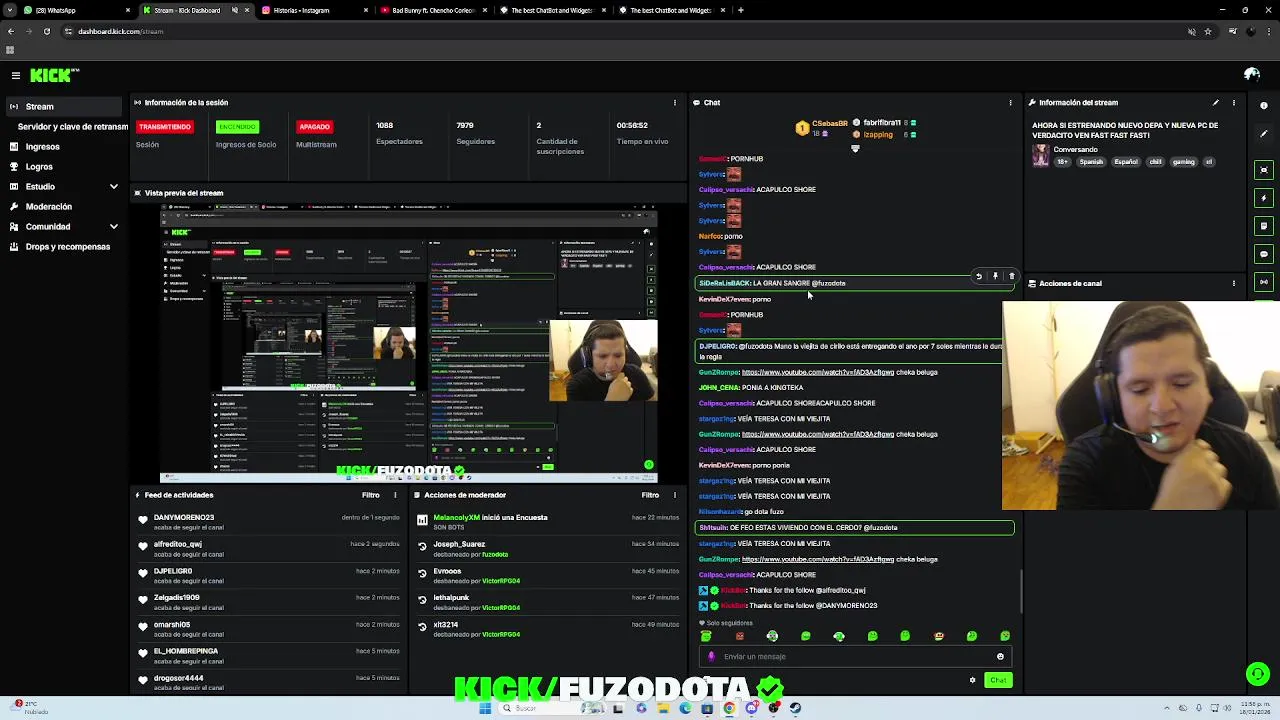
Task: Open Servidor y clave de retransmisión item
Action: pos(72,127)
